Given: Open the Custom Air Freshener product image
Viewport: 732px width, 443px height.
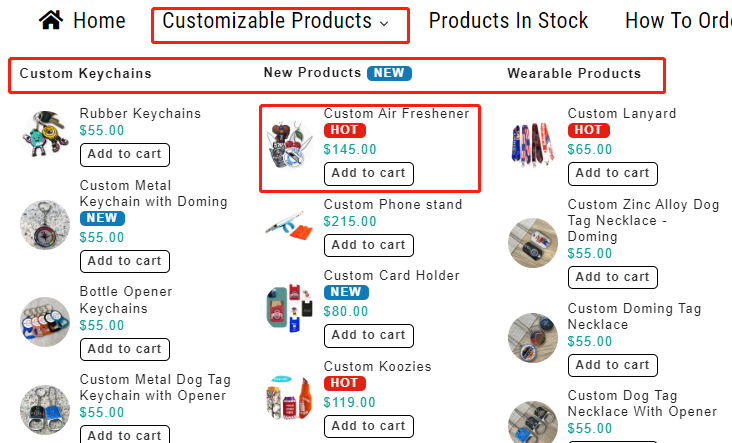Looking at the screenshot, I should [x=290, y=145].
